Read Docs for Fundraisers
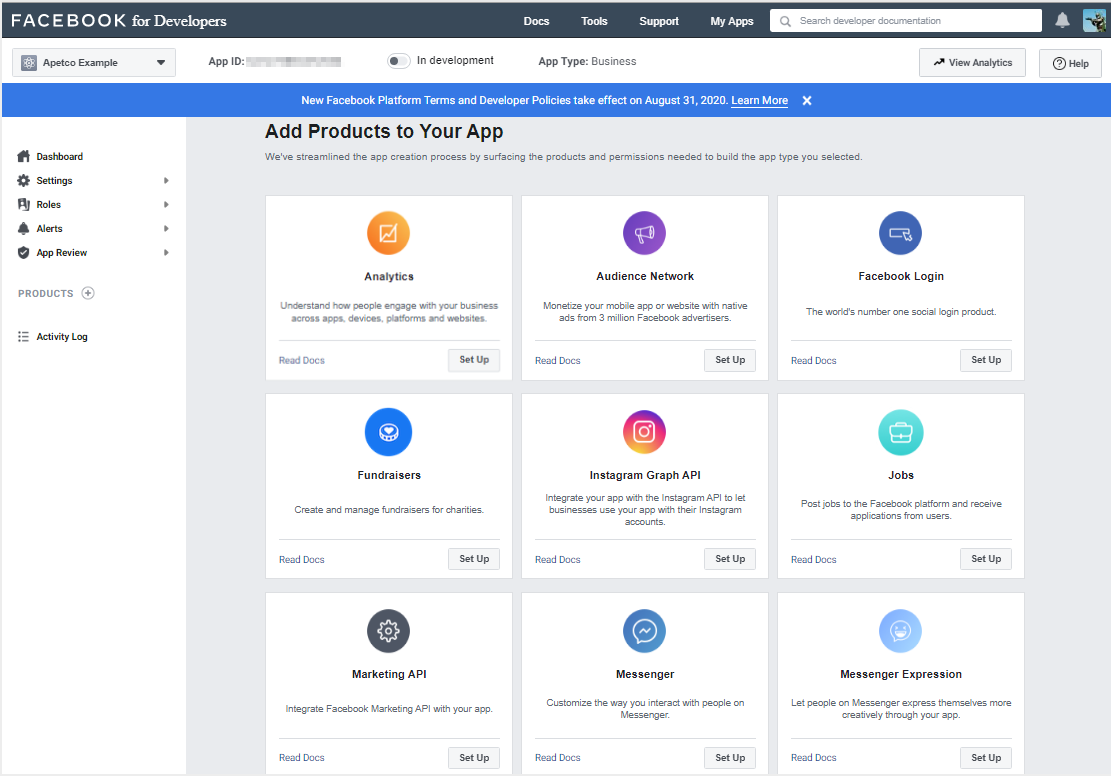Screen dimensions: 1111x776 tap(301, 560)
